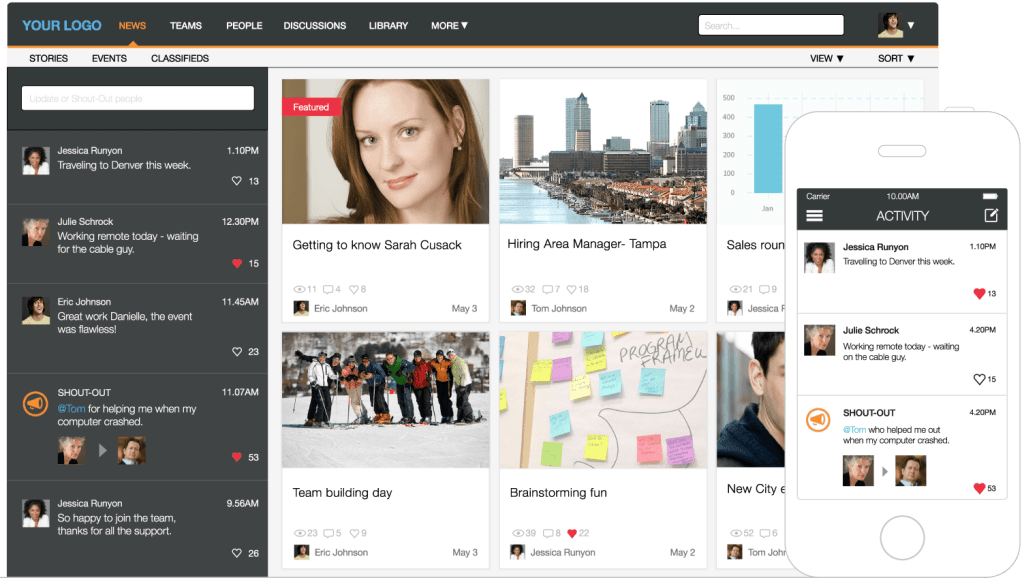The image size is (1022, 578).
Task: Click comments icon on Sarah Cusack story
Action: click(328, 289)
